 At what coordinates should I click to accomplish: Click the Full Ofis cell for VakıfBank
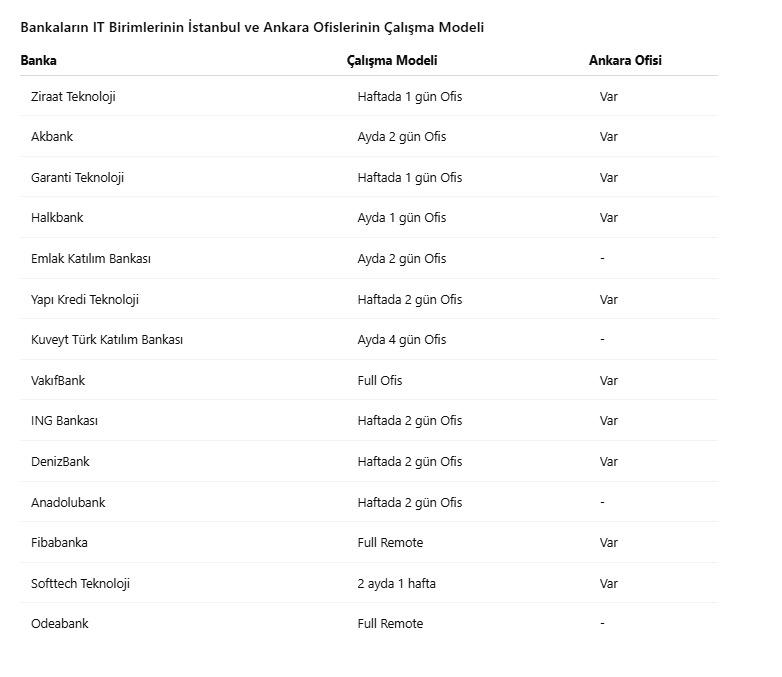pos(380,381)
